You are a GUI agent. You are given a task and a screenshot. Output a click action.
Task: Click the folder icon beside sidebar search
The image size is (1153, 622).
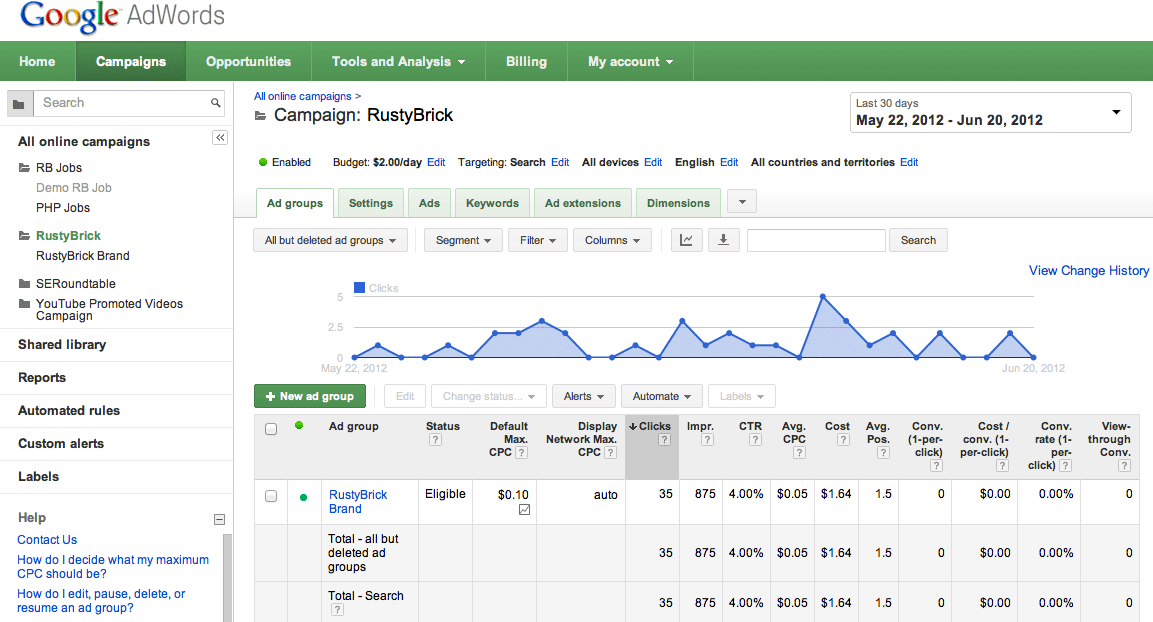[18, 103]
